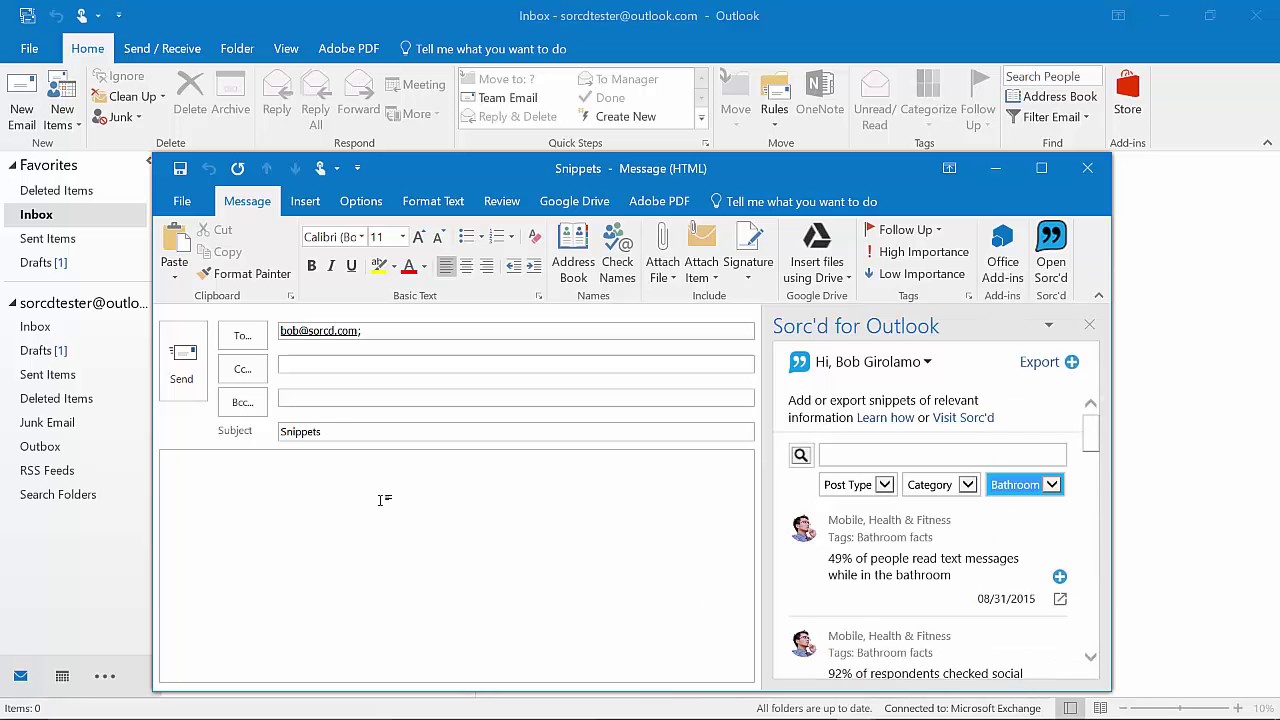Click the Subject field
This screenshot has width=1280, height=720.
coord(516,432)
